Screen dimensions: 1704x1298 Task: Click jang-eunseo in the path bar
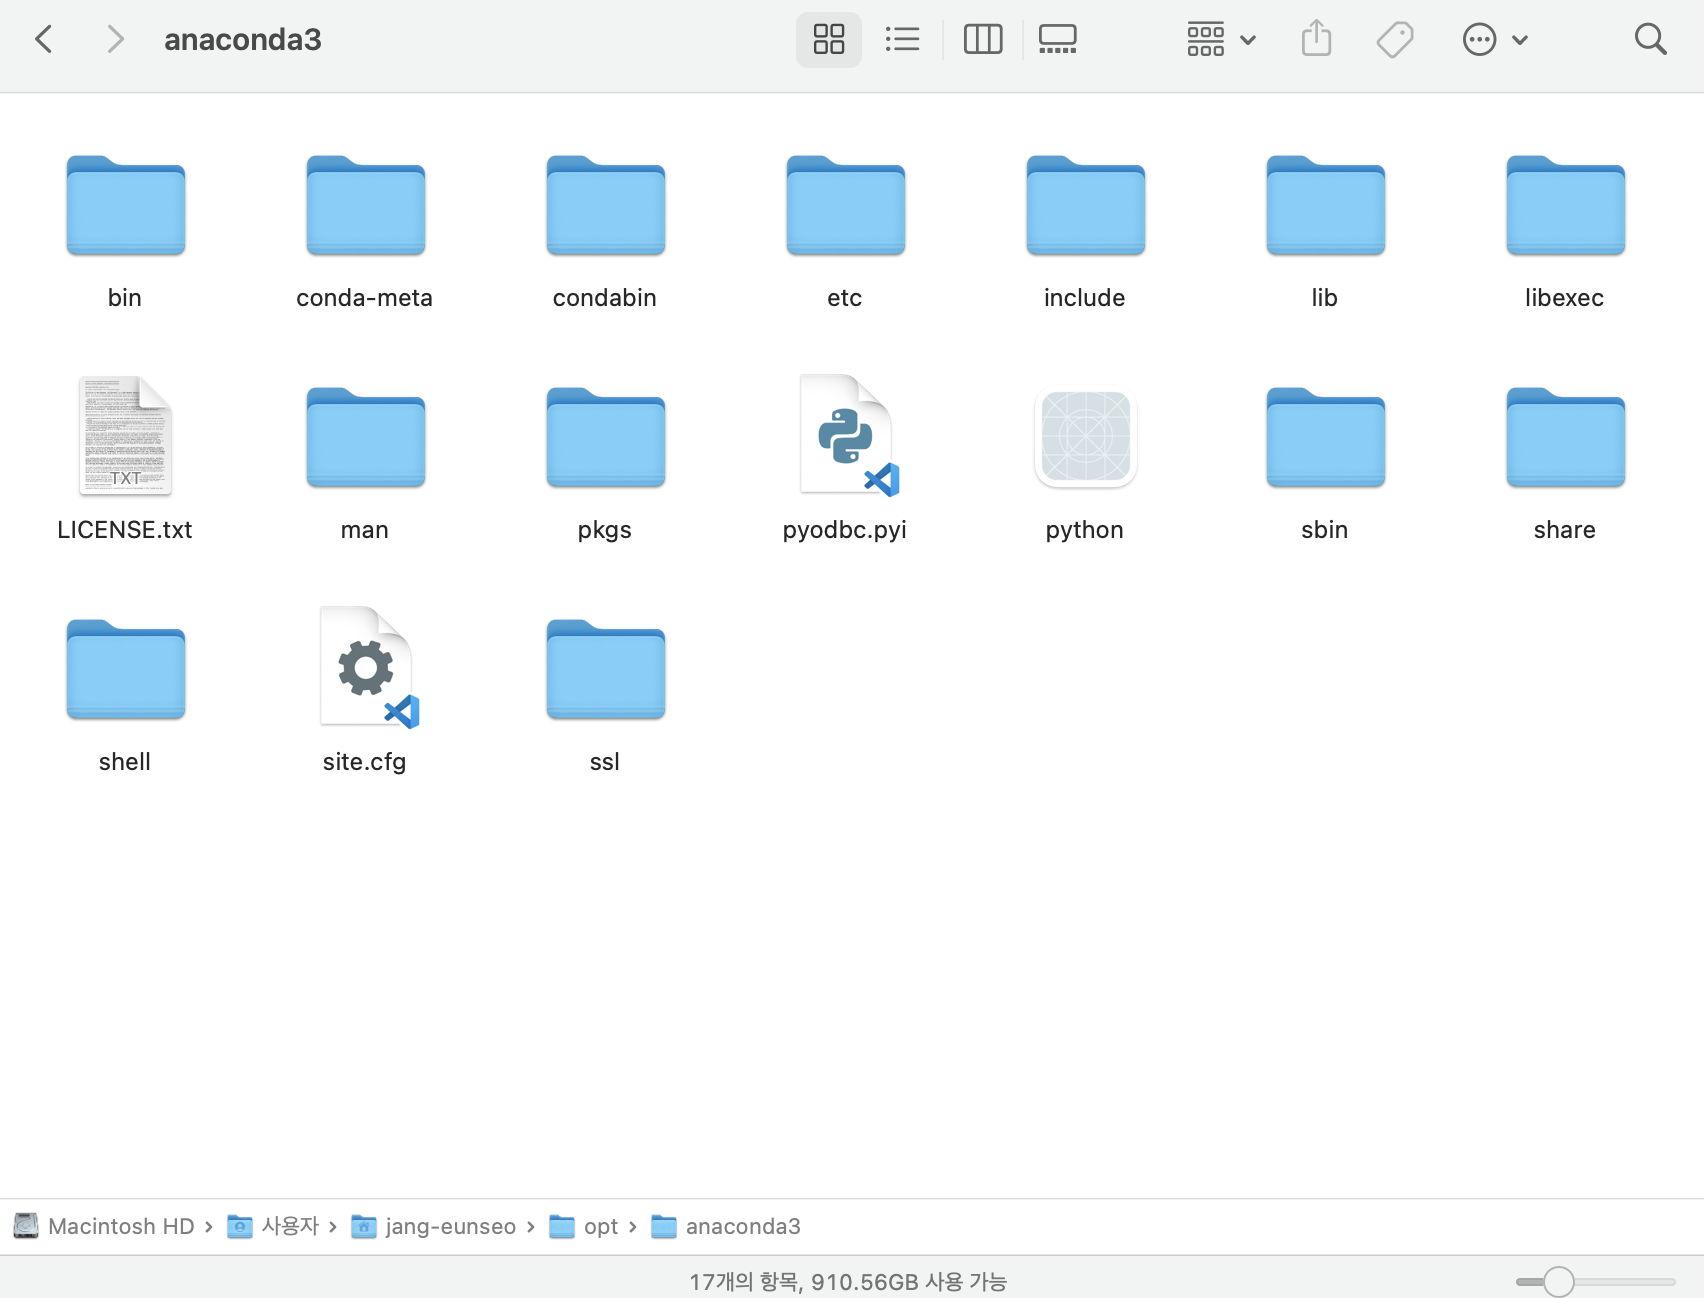(x=434, y=1226)
